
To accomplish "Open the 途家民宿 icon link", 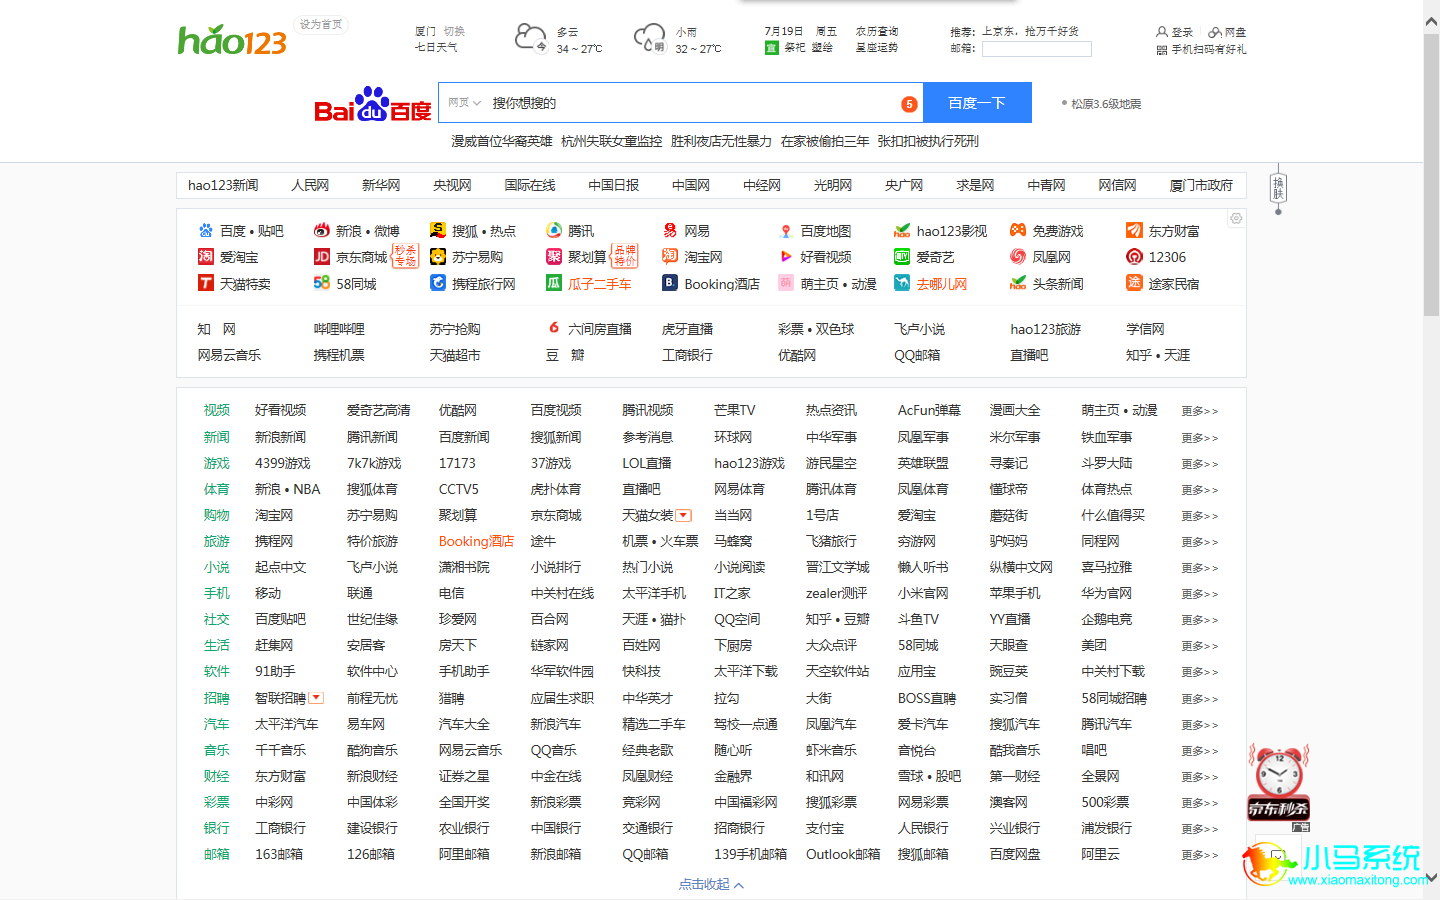I will pyautogui.click(x=1134, y=283).
